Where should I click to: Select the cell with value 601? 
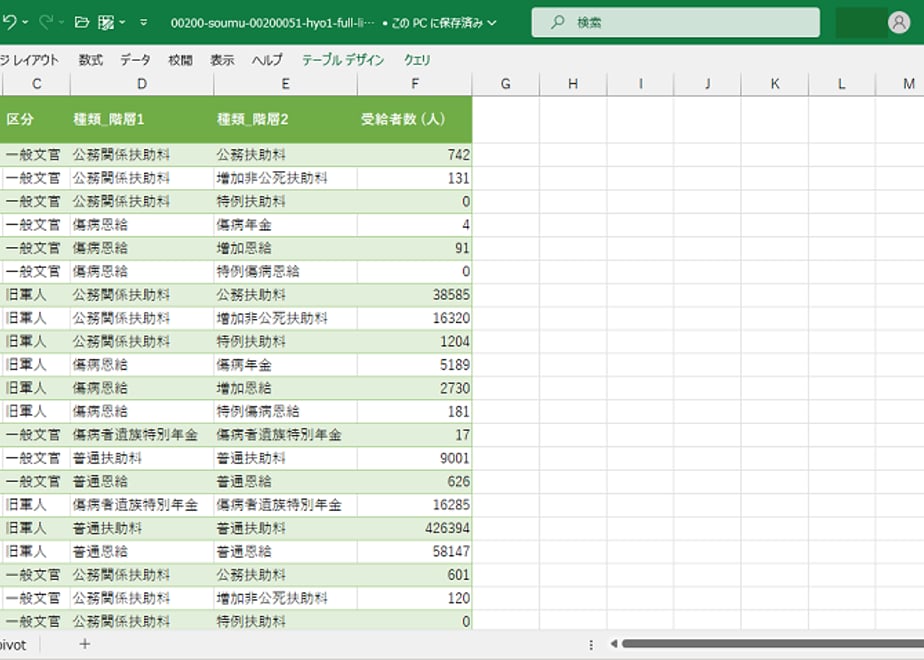click(415, 575)
